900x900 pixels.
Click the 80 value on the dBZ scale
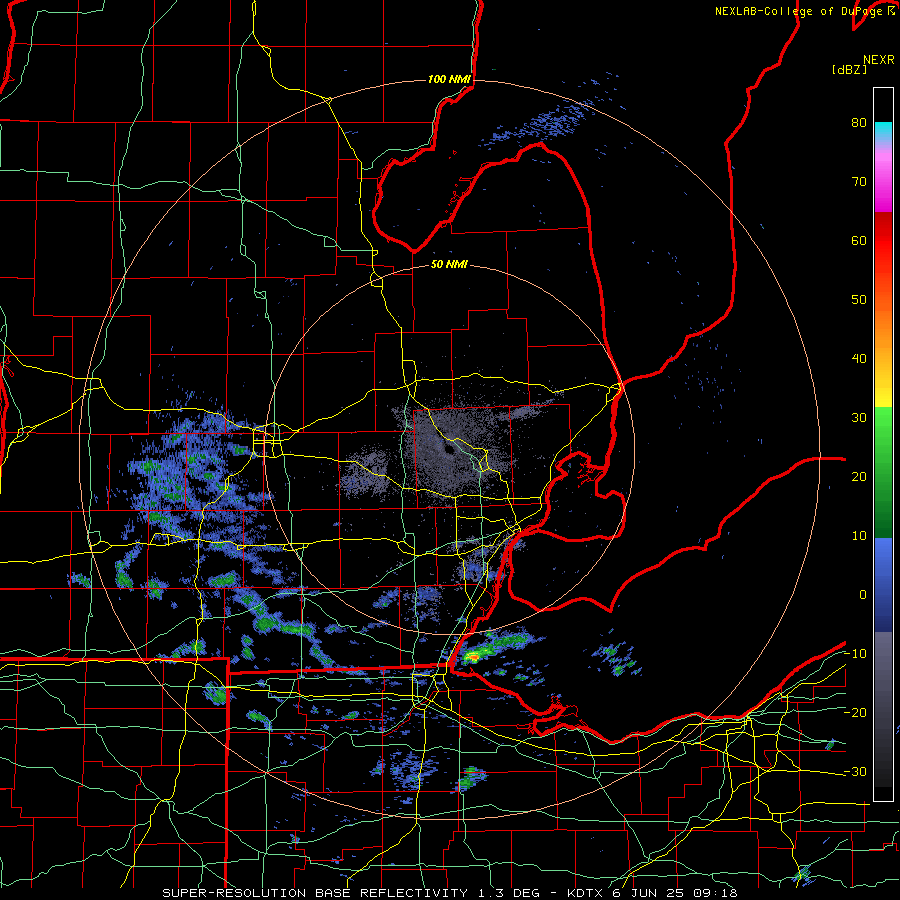point(859,123)
